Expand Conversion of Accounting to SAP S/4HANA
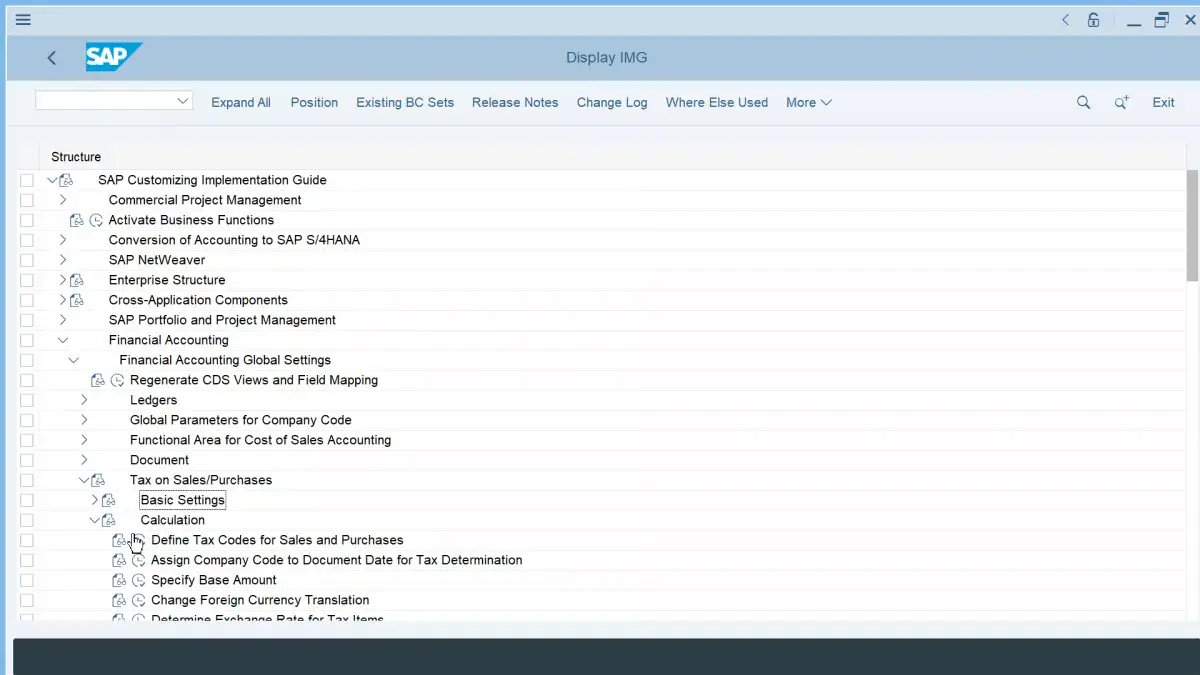The image size is (1200, 675). (x=63, y=240)
